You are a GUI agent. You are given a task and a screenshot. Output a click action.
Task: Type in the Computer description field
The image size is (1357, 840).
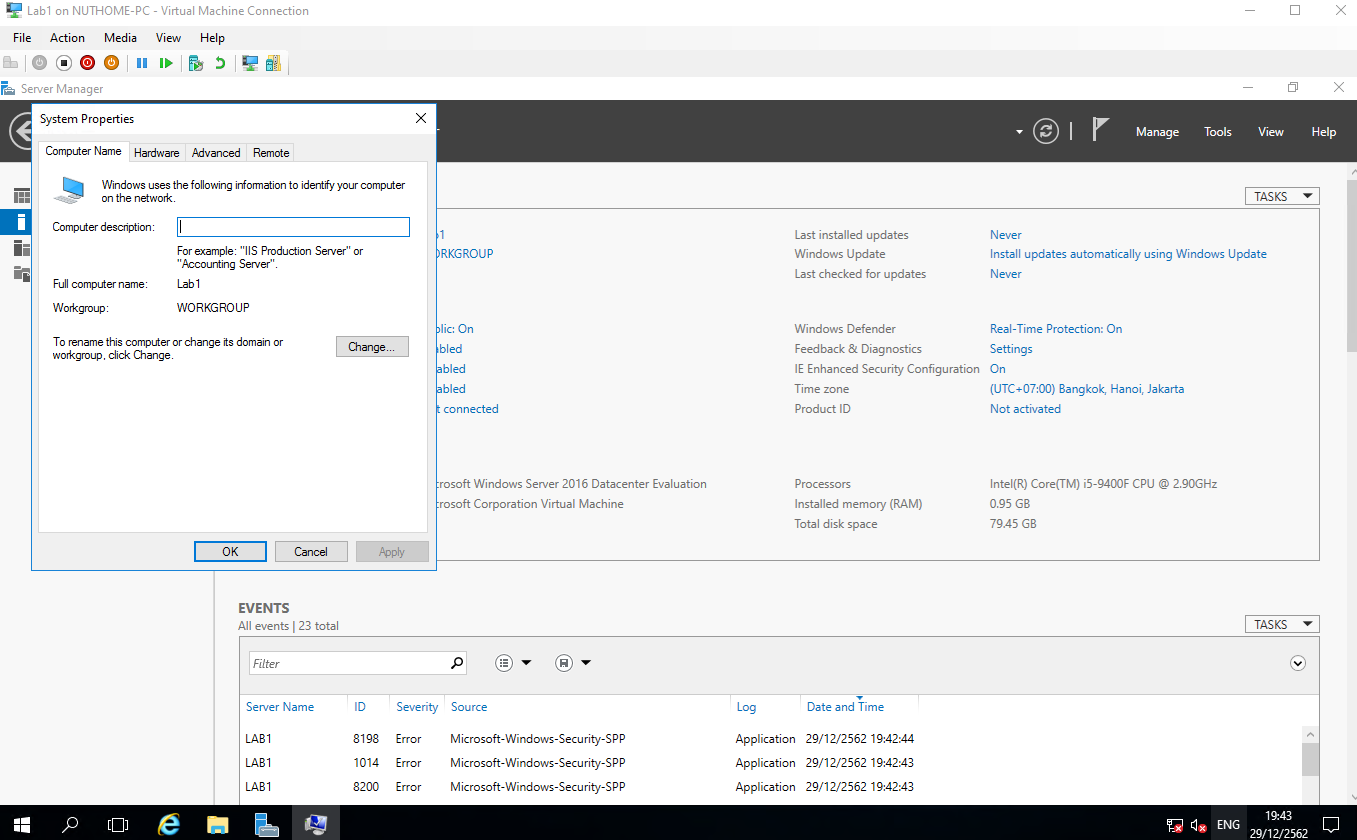pyautogui.click(x=292, y=227)
